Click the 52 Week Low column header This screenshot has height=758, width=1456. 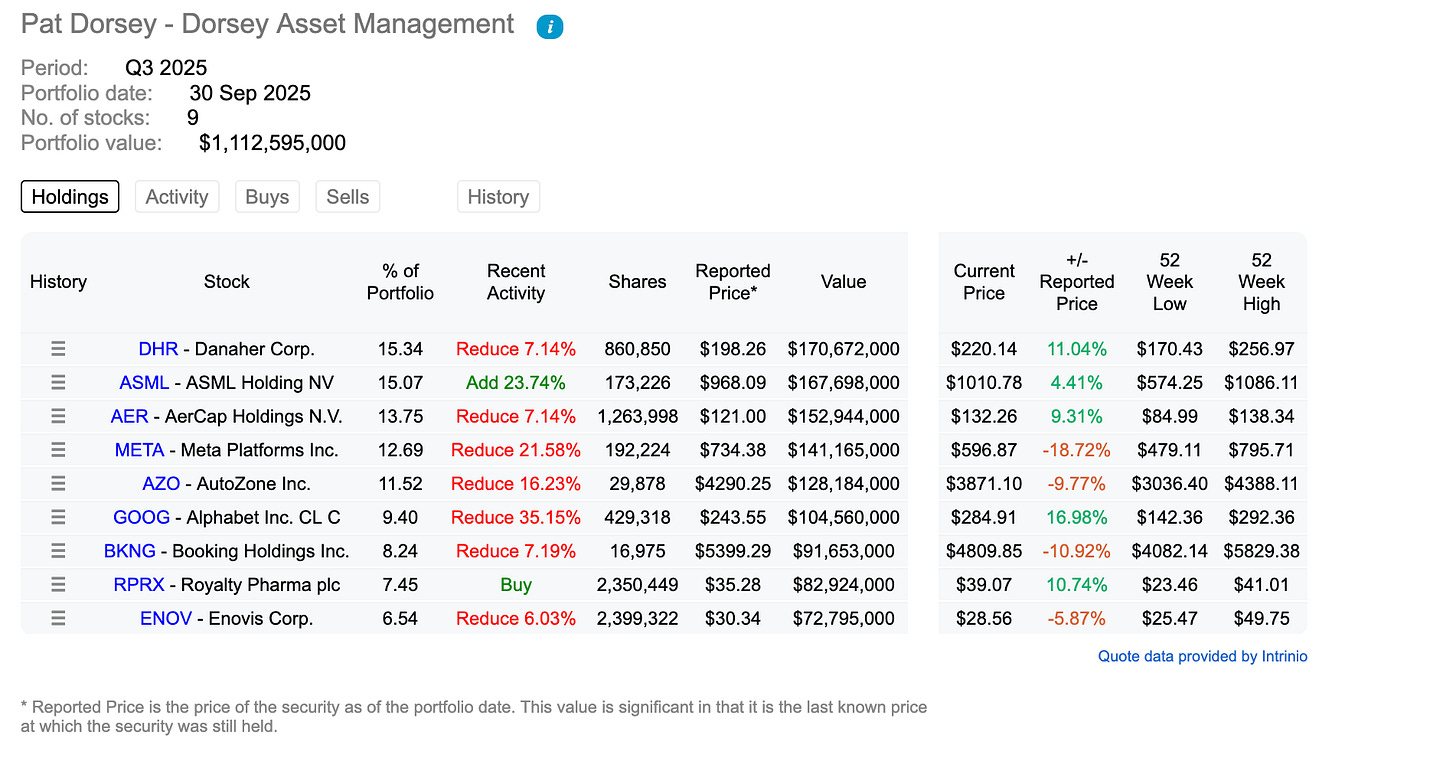pyautogui.click(x=1169, y=282)
